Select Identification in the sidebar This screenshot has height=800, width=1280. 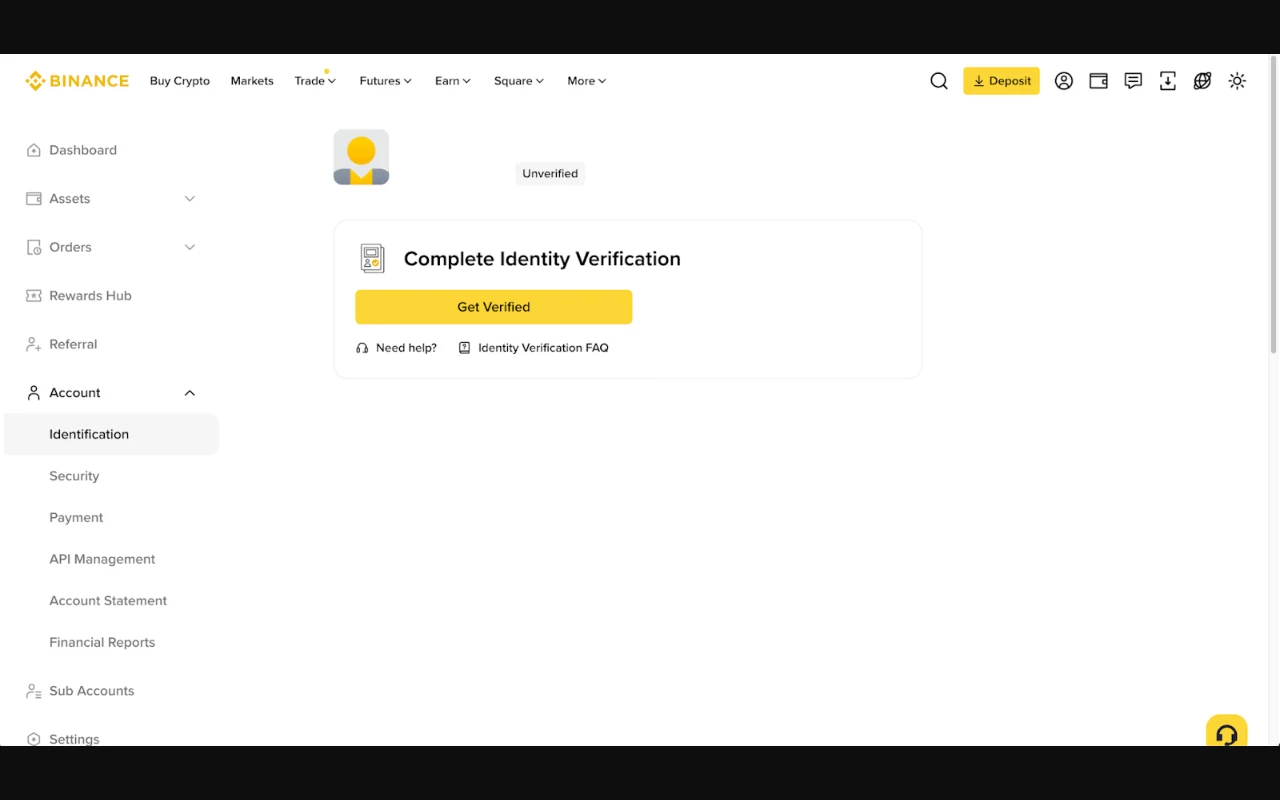(x=111, y=434)
